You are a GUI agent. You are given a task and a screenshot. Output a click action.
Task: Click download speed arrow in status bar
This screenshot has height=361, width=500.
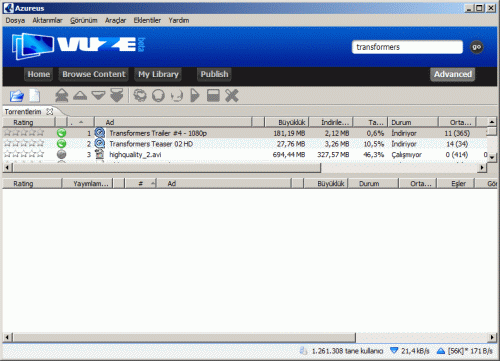(x=394, y=350)
